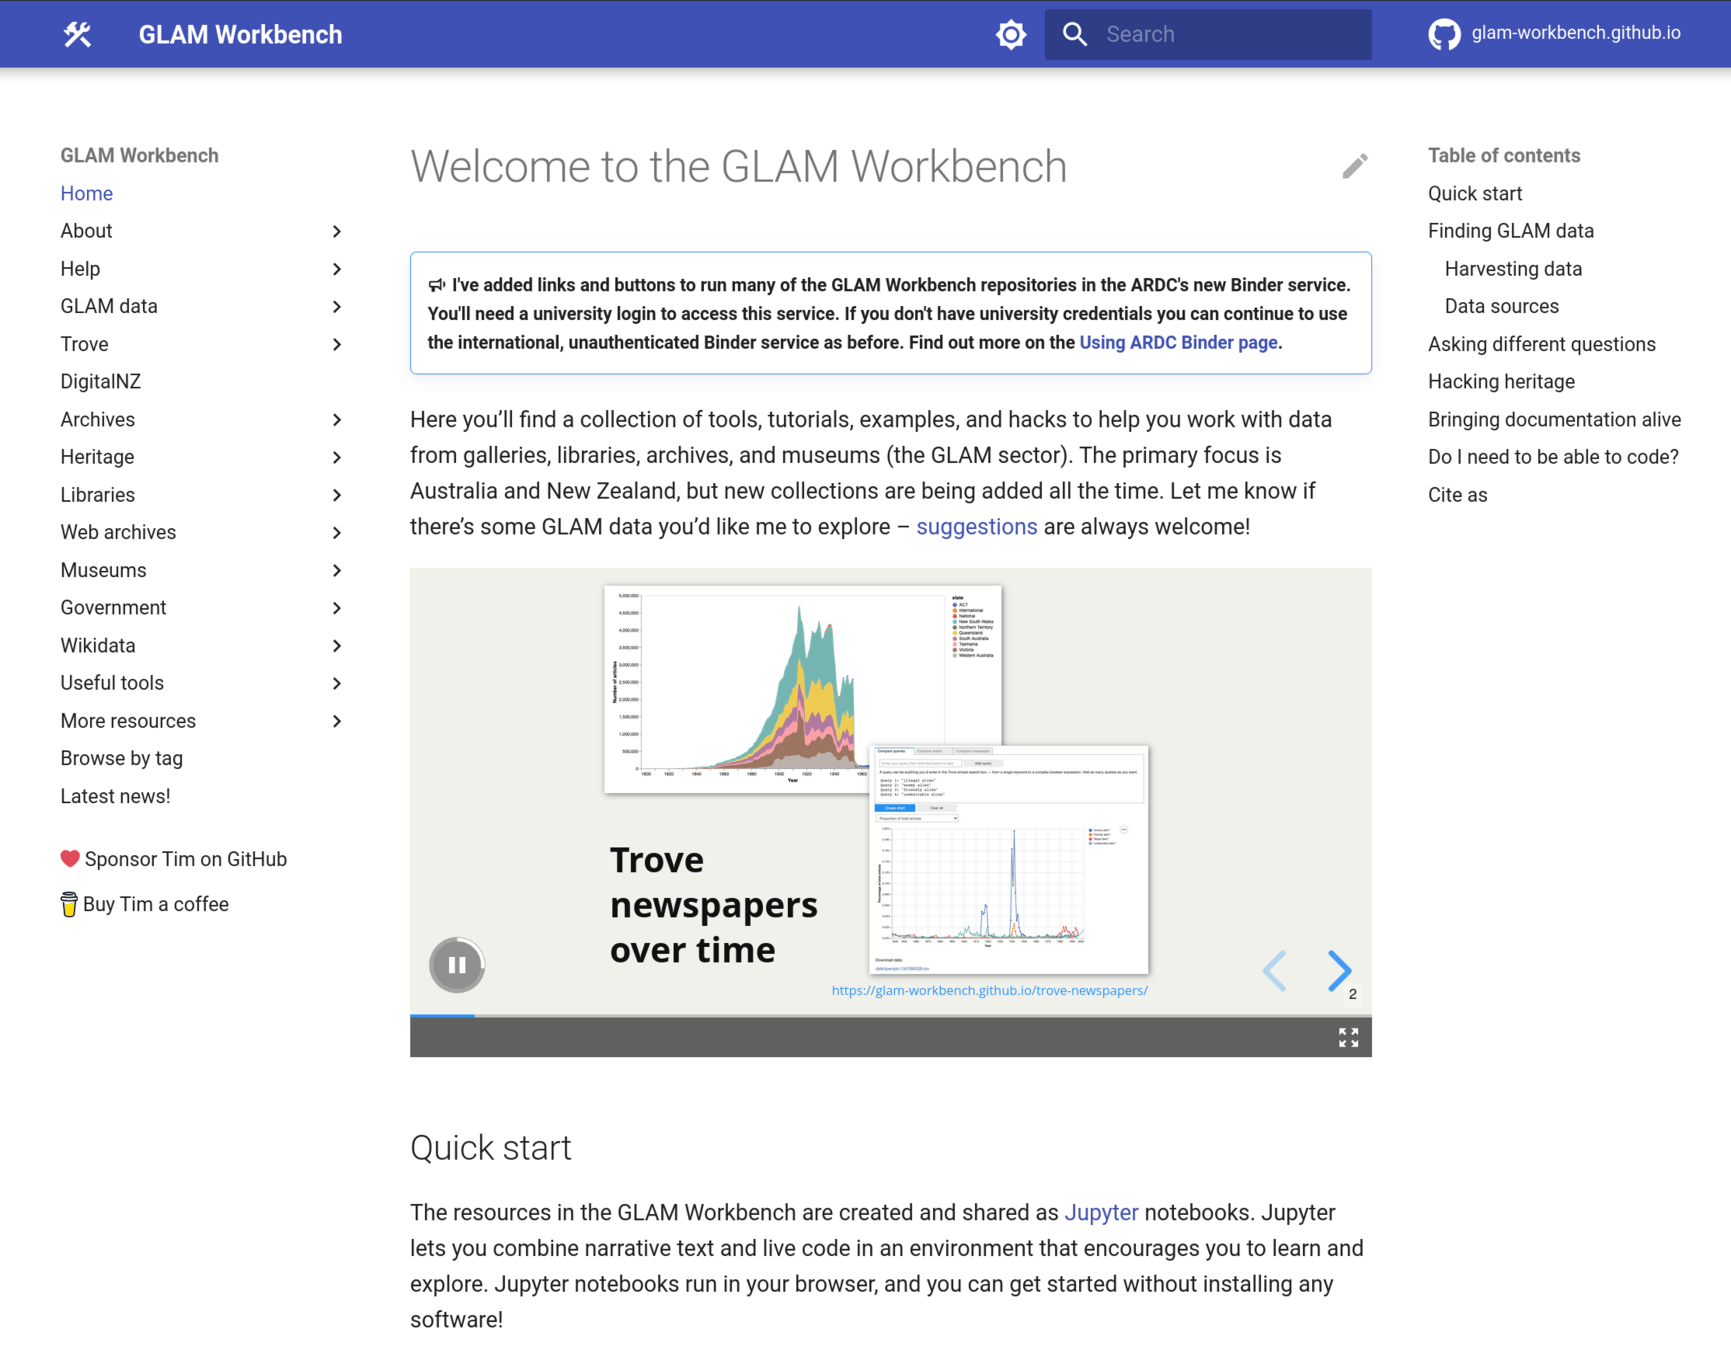Jump to Bringing documentation alive
Screen dimensions: 1731x1350
tap(1554, 420)
